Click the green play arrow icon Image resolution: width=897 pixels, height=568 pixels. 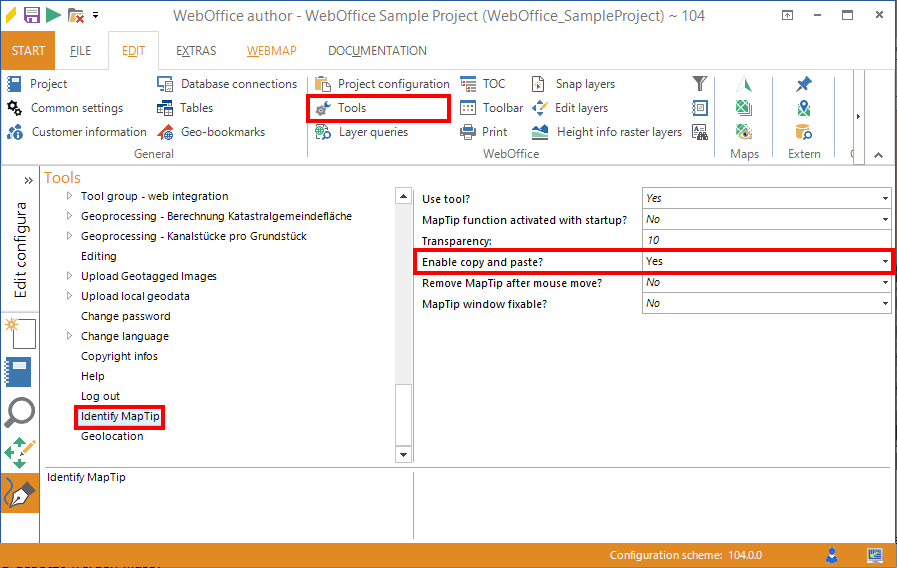click(53, 15)
